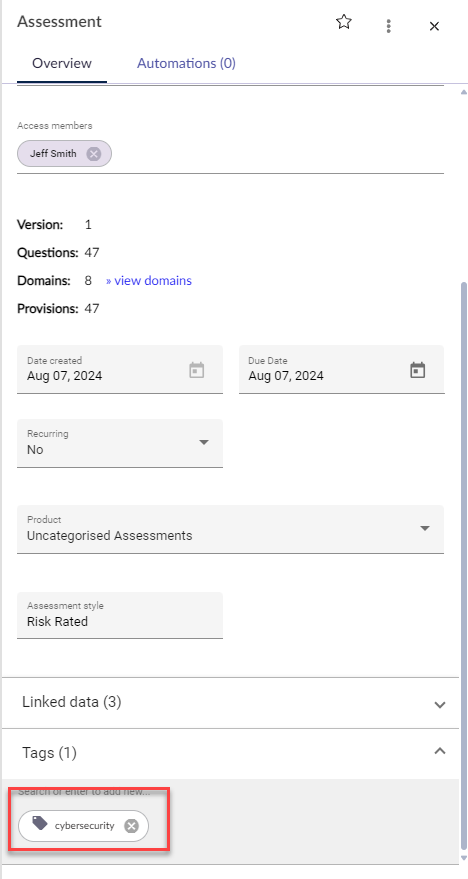Click the tag icon on the cybersecurity chip
This screenshot has width=468, height=879.
pyautogui.click(x=40, y=824)
